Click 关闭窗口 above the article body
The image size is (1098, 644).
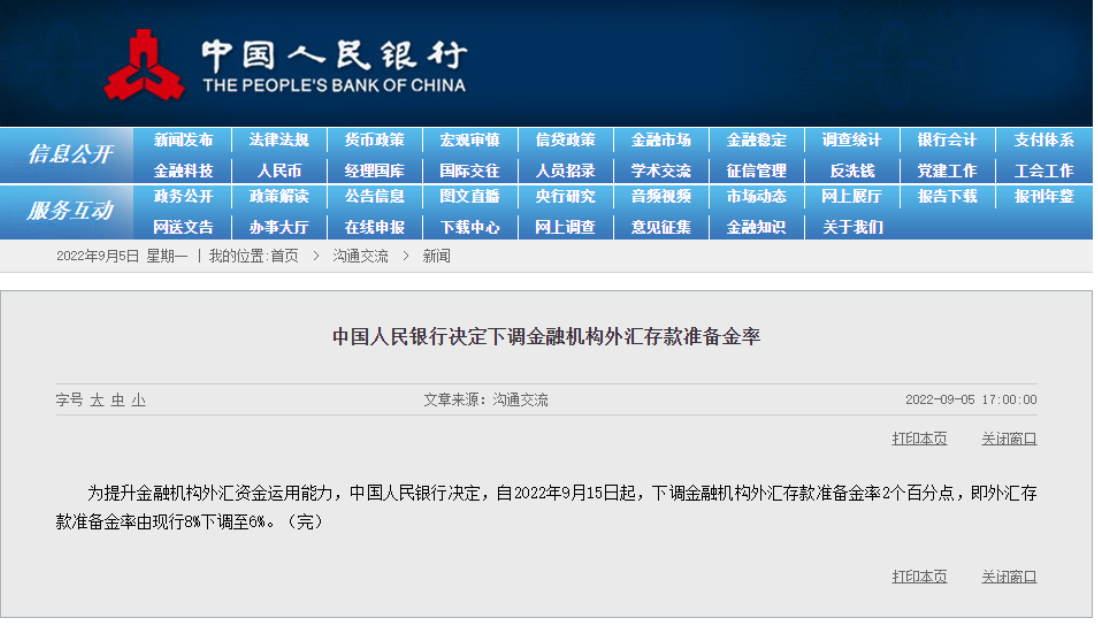tap(1009, 439)
